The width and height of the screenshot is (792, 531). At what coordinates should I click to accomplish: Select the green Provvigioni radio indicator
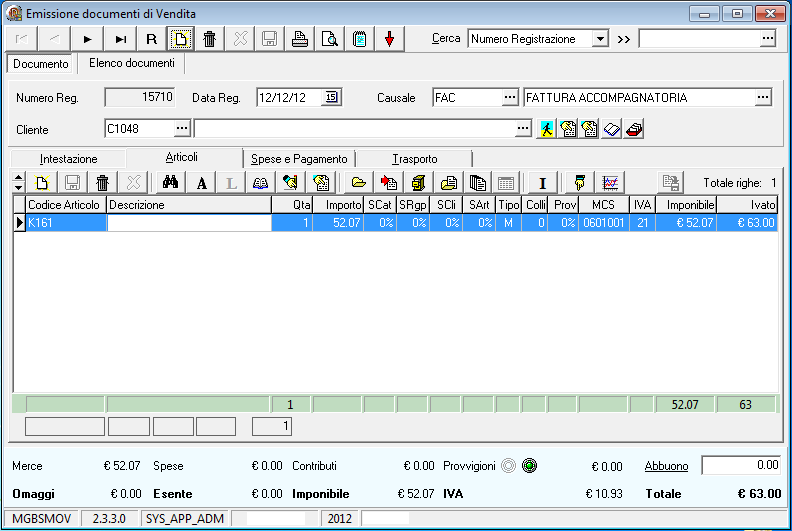pos(529,465)
